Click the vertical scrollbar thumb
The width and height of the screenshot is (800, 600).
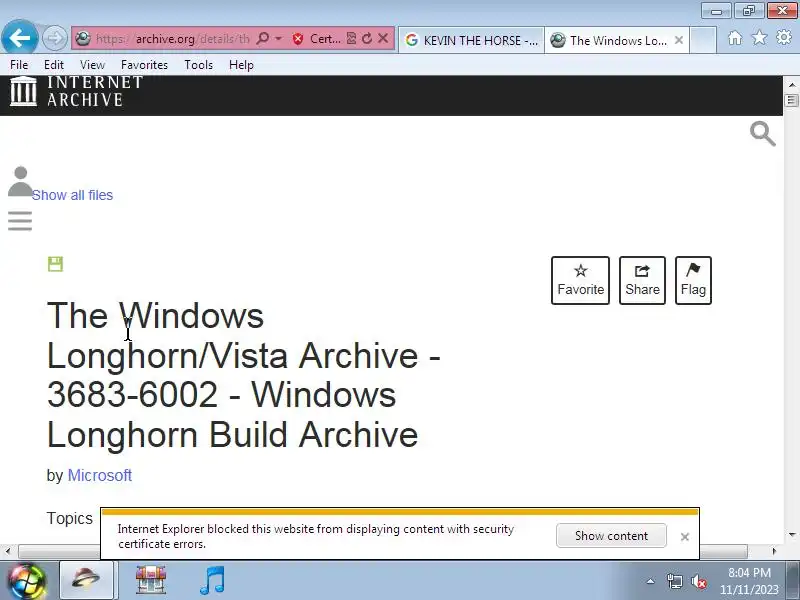[x=791, y=100]
